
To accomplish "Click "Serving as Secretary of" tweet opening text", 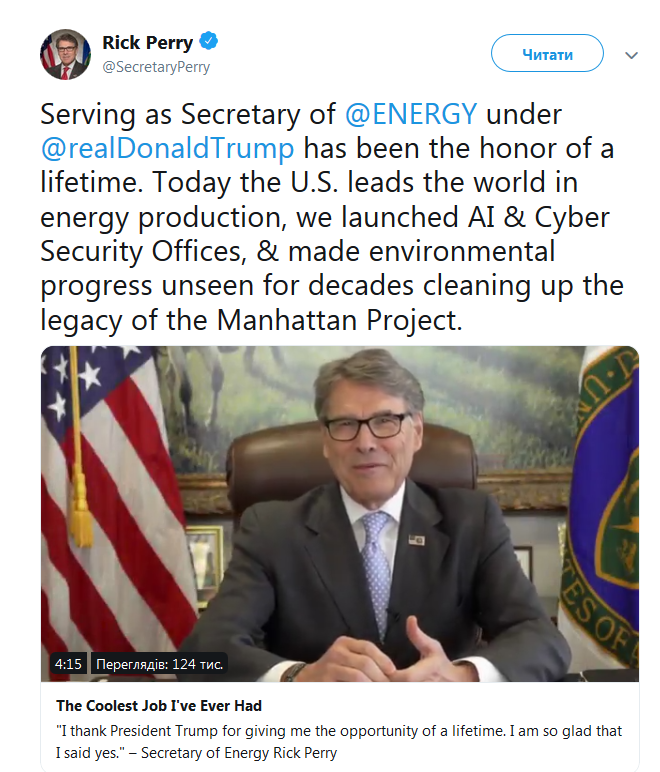I will coord(188,115).
